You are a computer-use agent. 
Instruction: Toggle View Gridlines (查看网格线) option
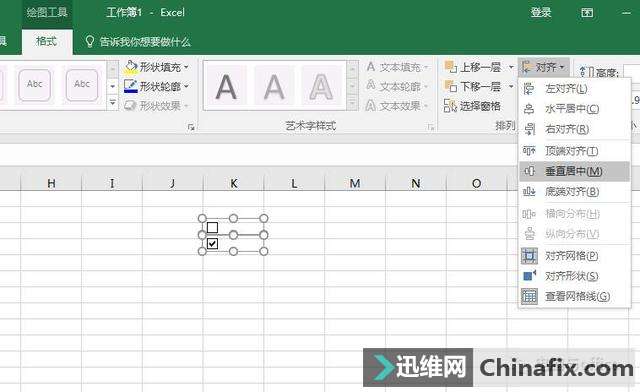pos(574,296)
